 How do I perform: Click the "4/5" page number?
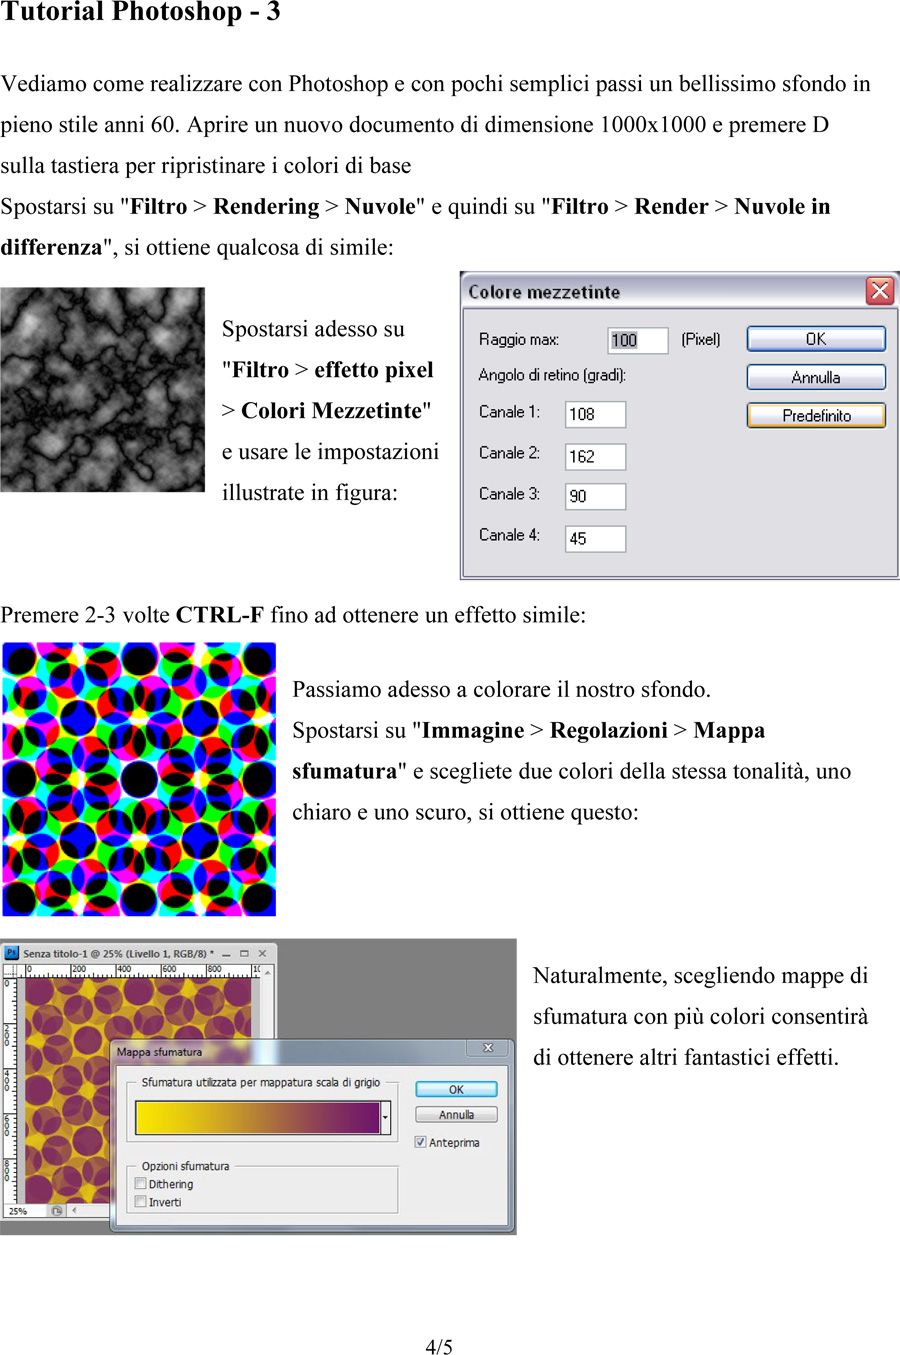coord(439,1346)
